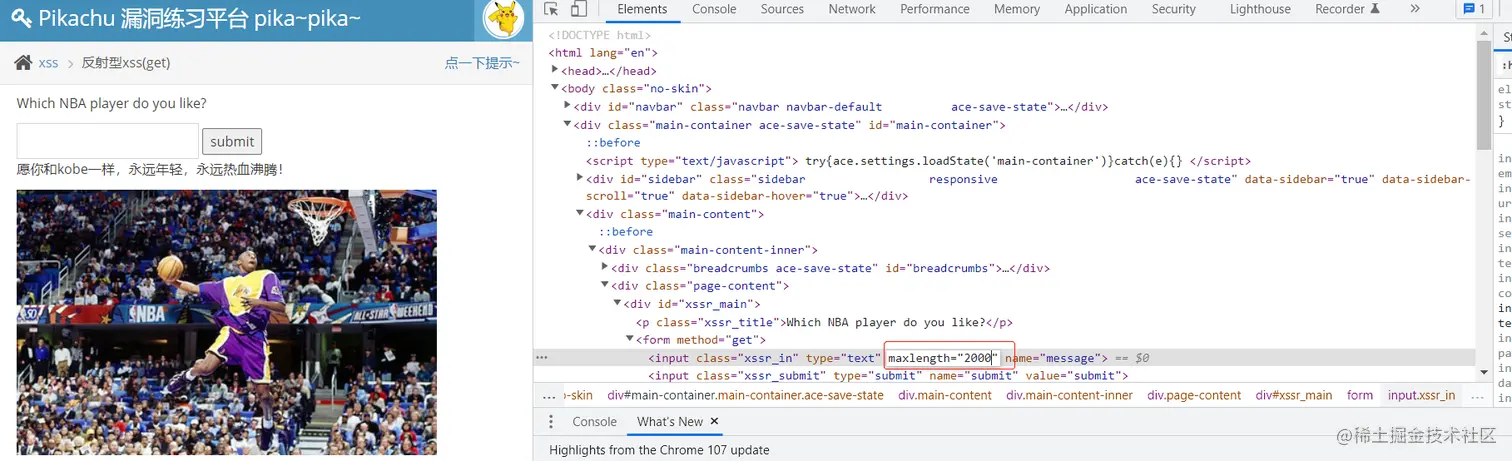Select the What's New drawer tab
This screenshot has width=1512, height=461.
click(x=670, y=422)
